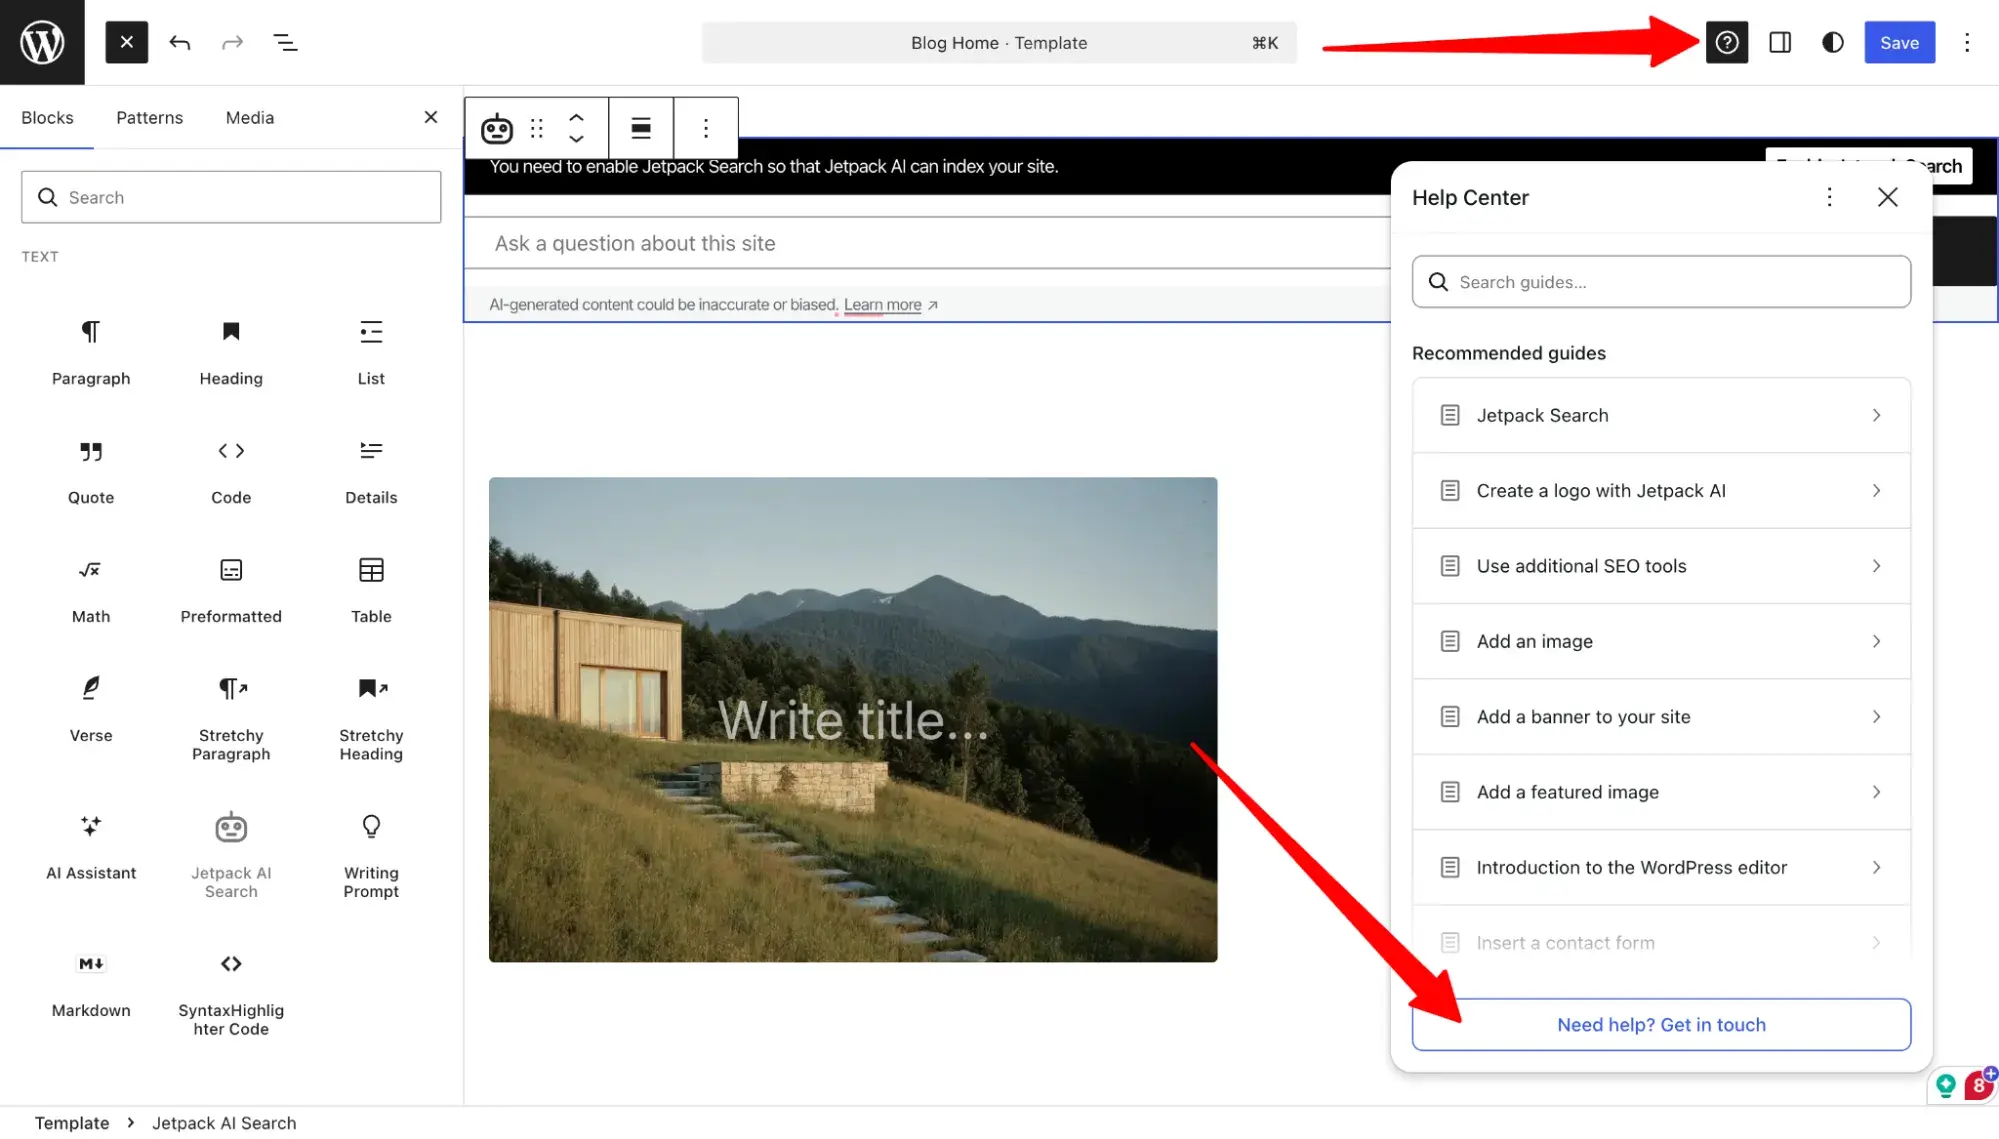Image resolution: width=1999 pixels, height=1139 pixels.
Task: Switch to the Patterns tab
Action: coord(149,117)
